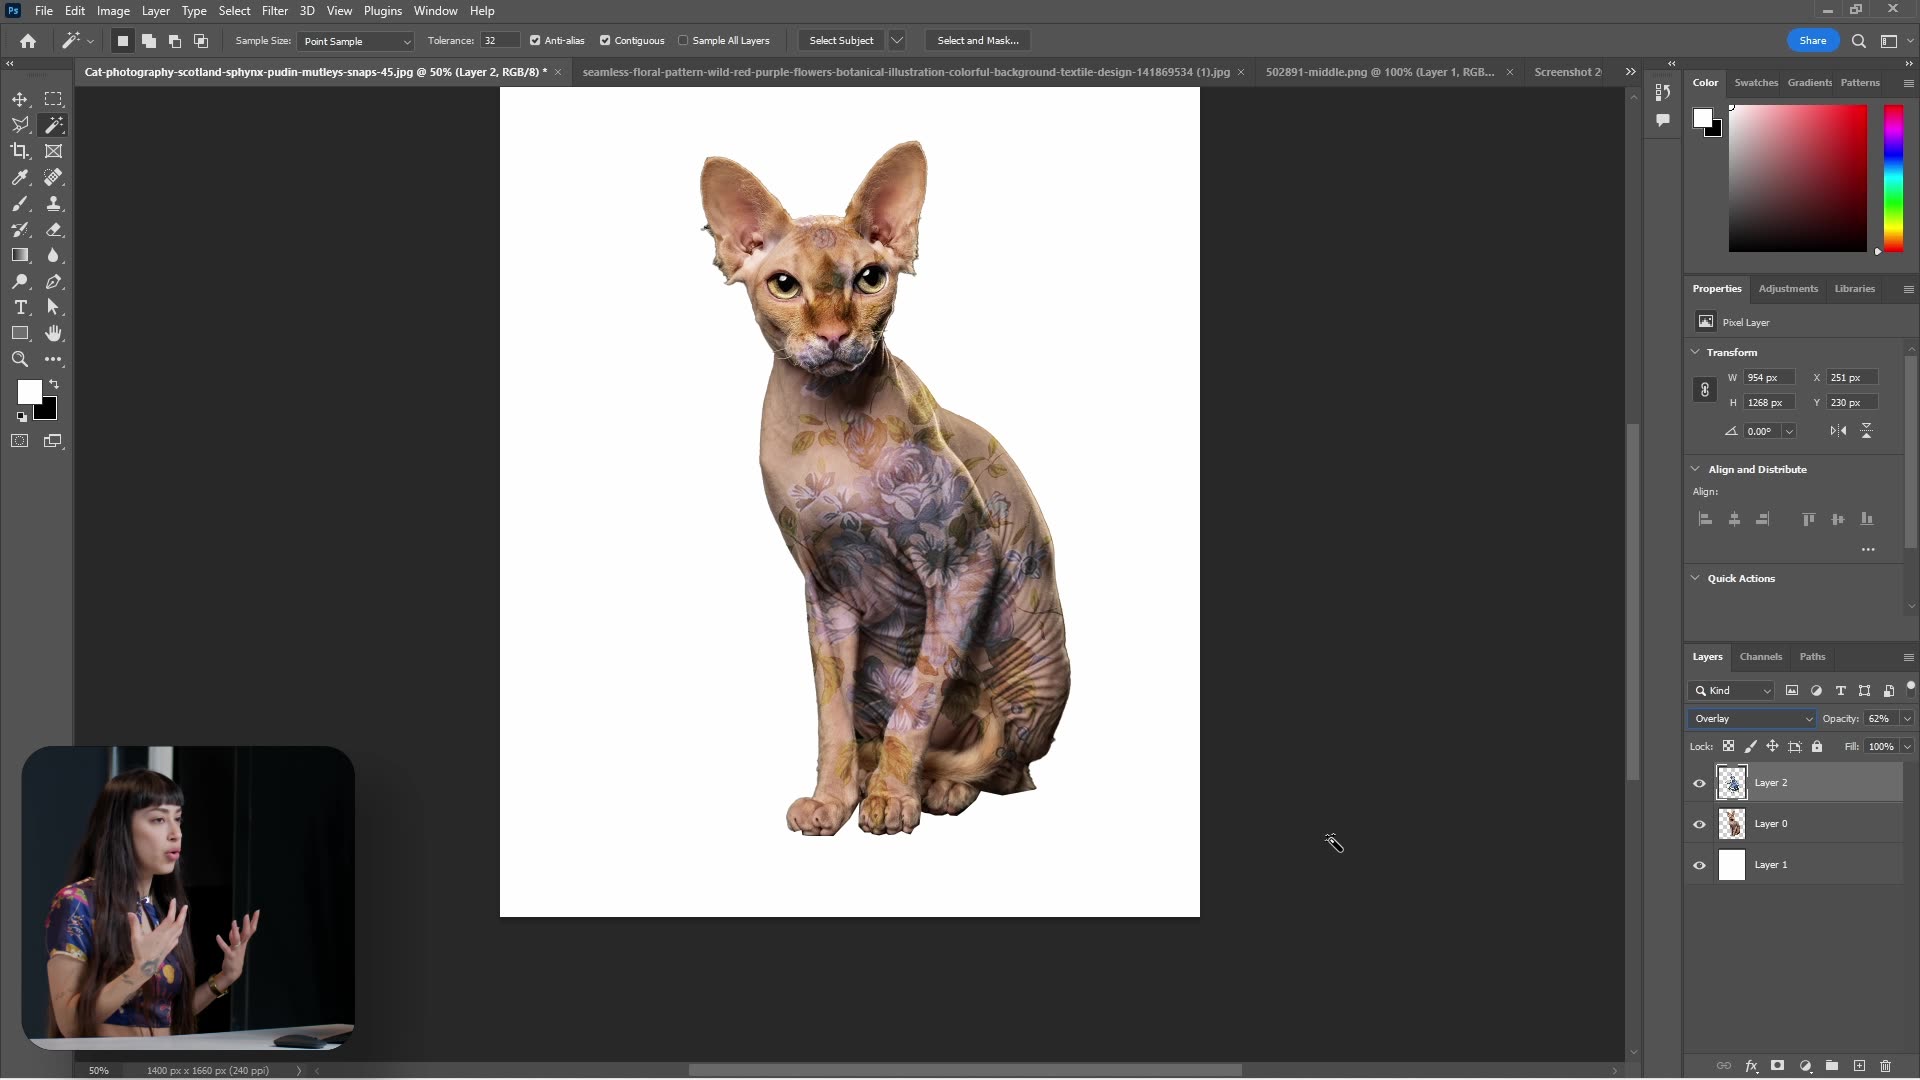Select the Eraser tool
Image resolution: width=1920 pixels, height=1080 pixels.
[x=53, y=229]
